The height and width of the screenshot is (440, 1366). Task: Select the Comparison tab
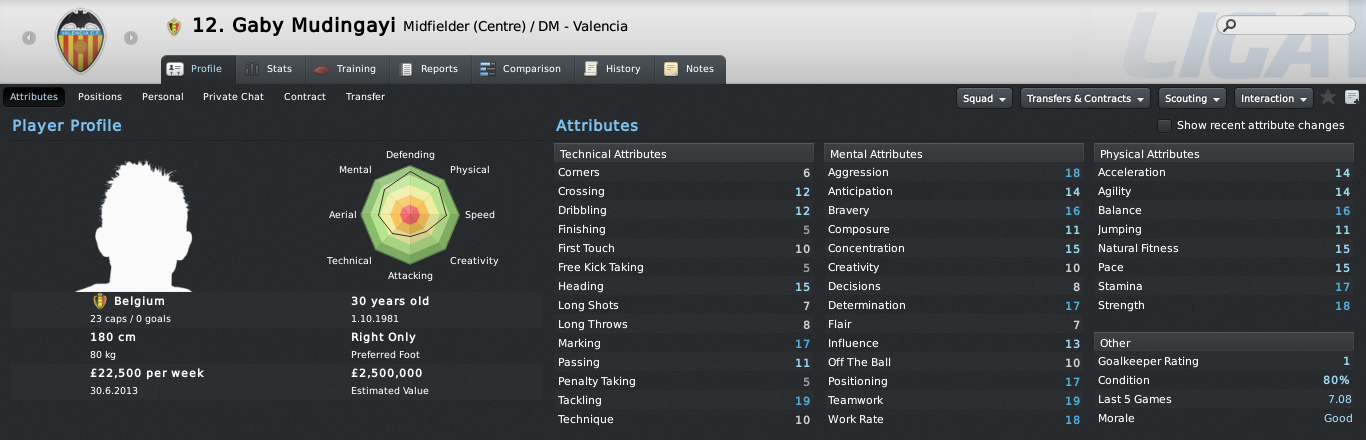[x=521, y=69]
